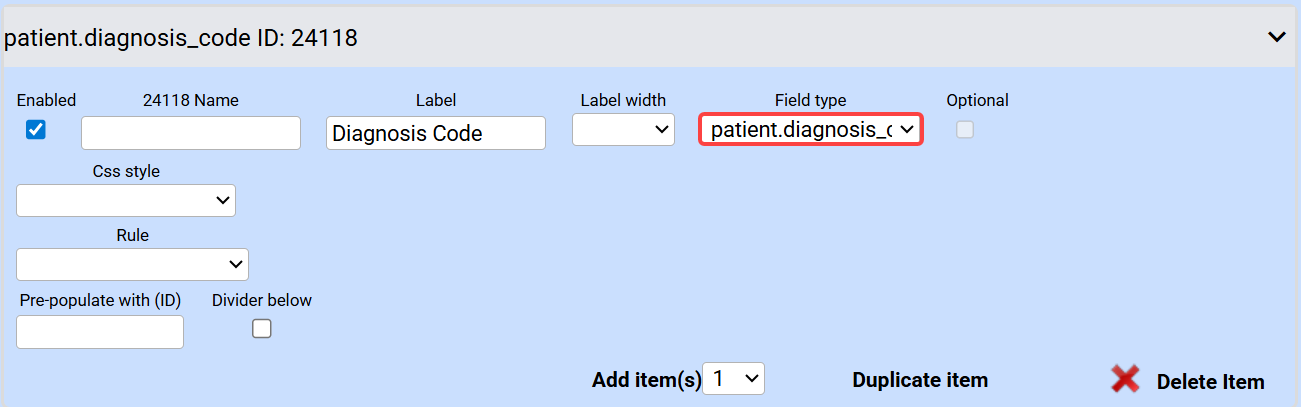Click the Duplicate item button
The width and height of the screenshot is (1301, 407).
(920, 380)
